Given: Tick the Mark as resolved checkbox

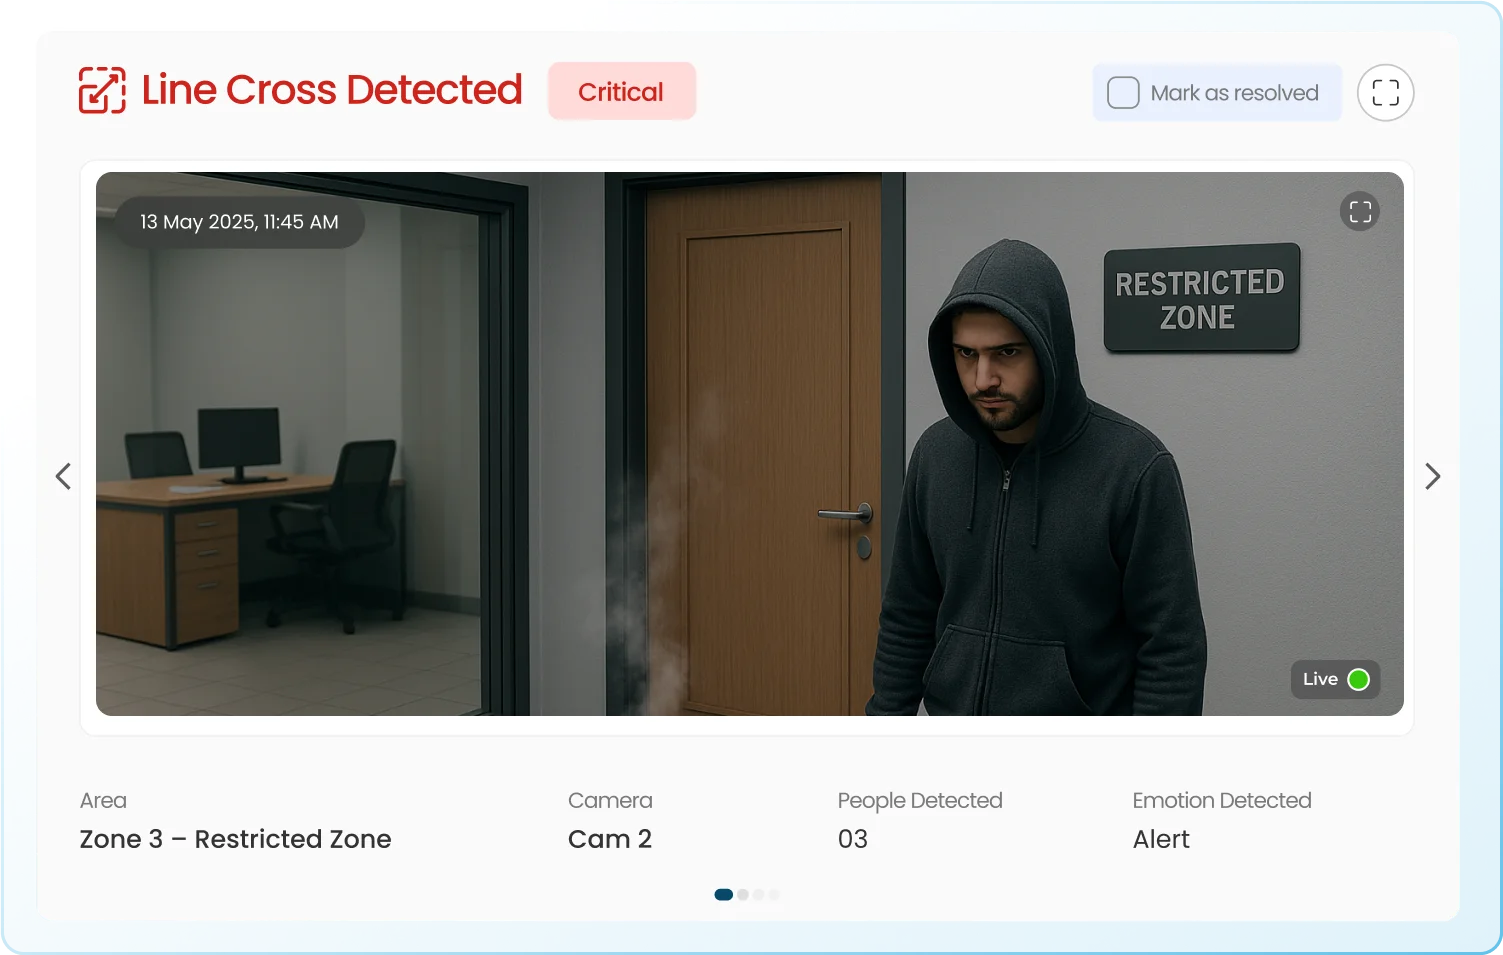Looking at the screenshot, I should point(1123,93).
